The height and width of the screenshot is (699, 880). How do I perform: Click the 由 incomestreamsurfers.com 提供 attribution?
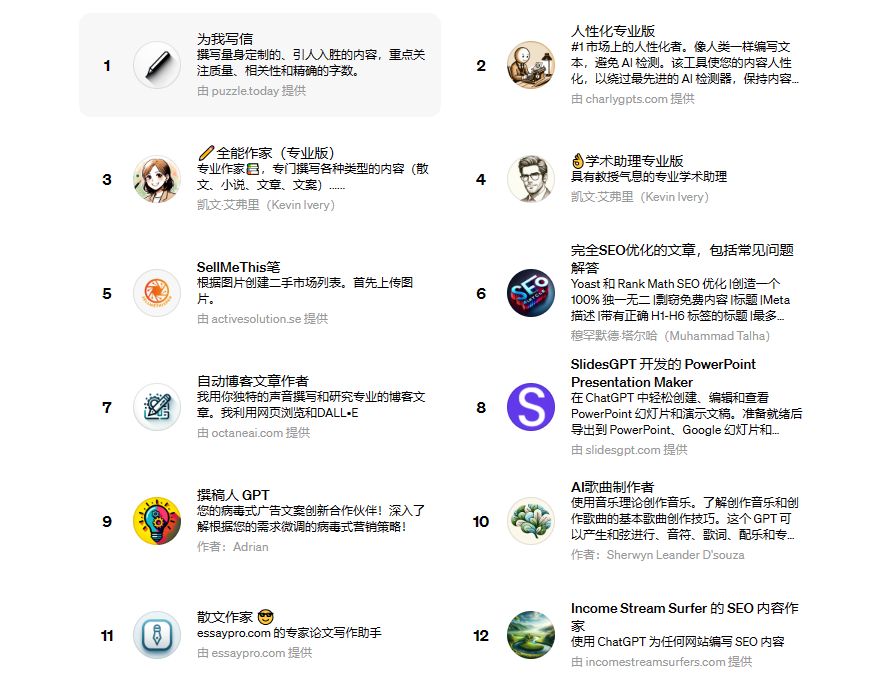(x=662, y=662)
